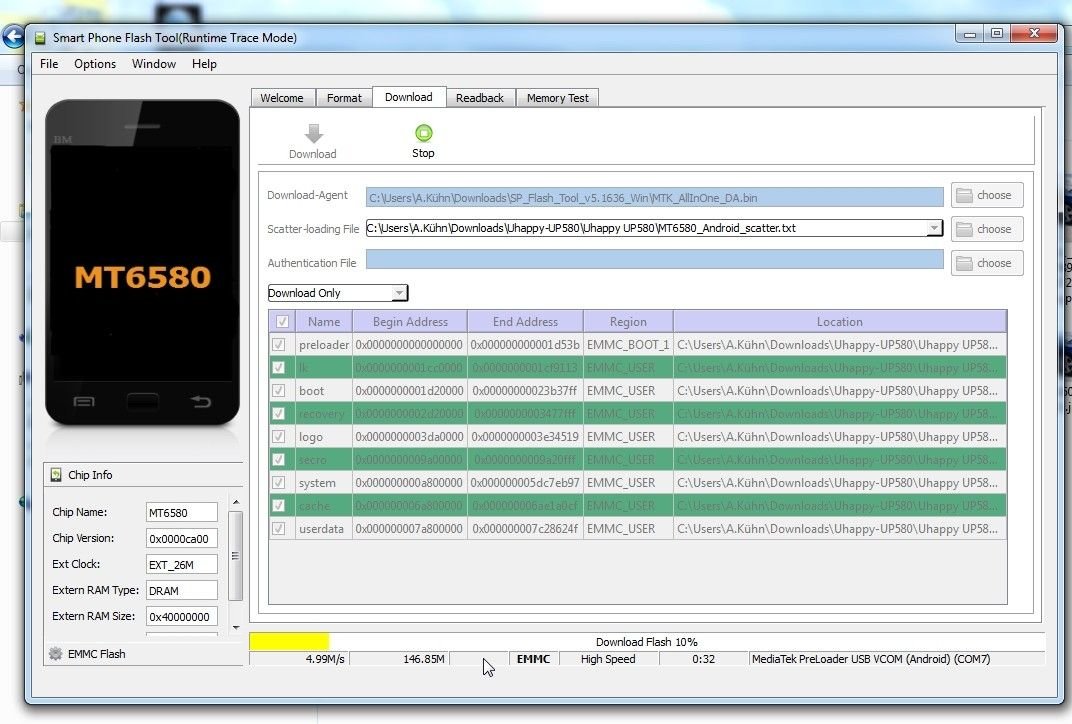Image resolution: width=1072 pixels, height=724 pixels.
Task: Click the EMMC Flash label
Action: (x=96, y=654)
